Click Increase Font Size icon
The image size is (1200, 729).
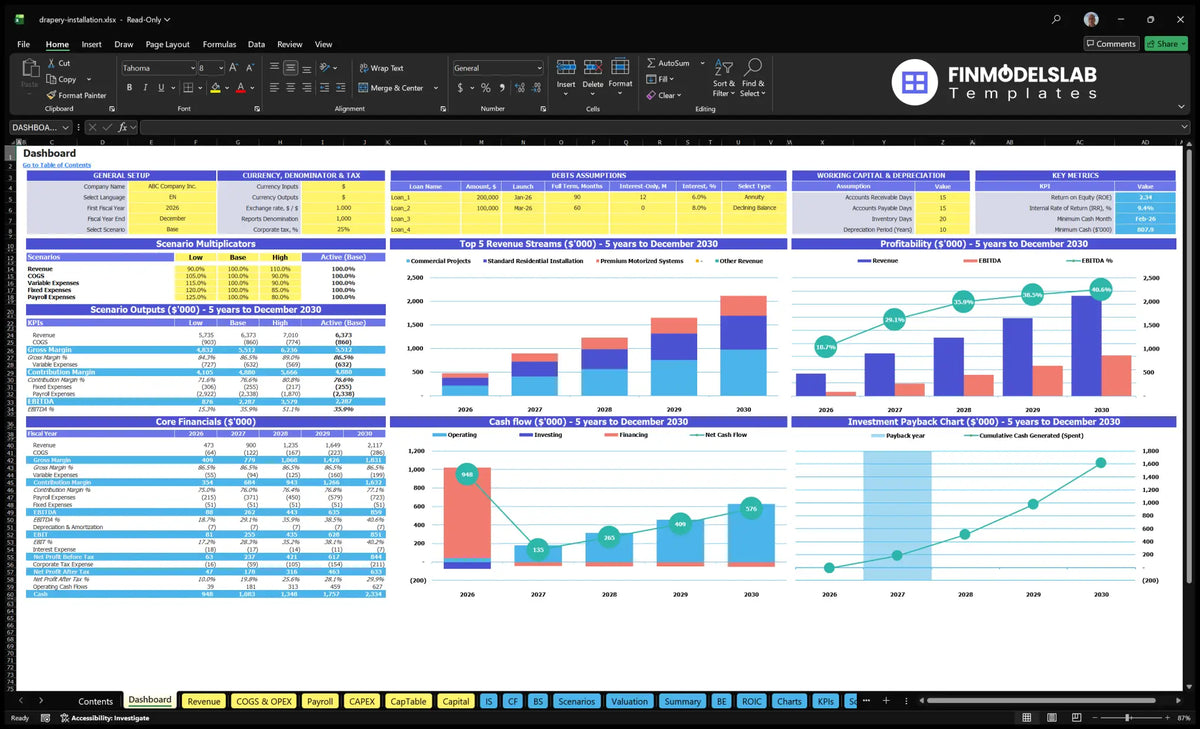(x=235, y=68)
